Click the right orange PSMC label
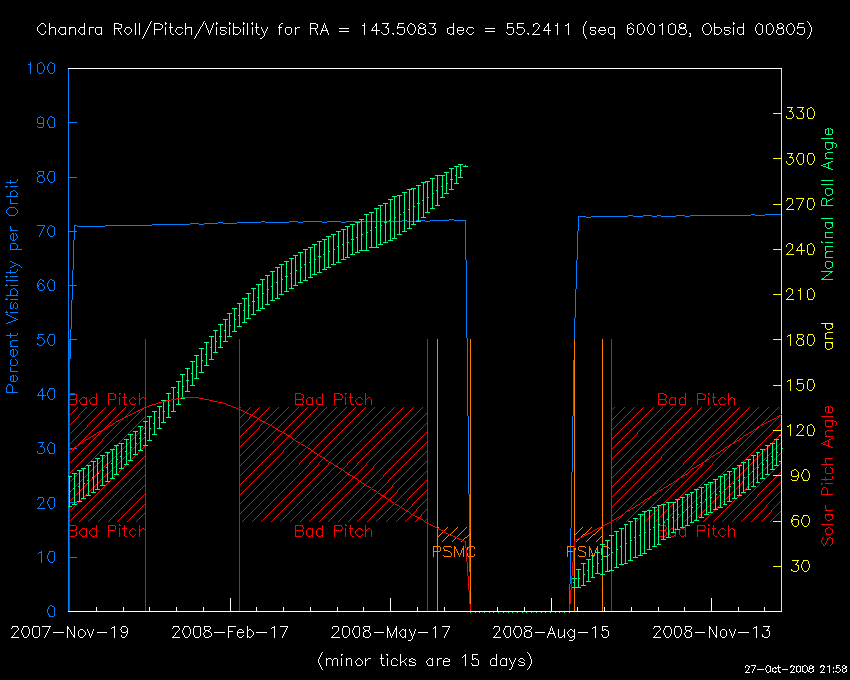The width and height of the screenshot is (850, 680). pos(588,551)
